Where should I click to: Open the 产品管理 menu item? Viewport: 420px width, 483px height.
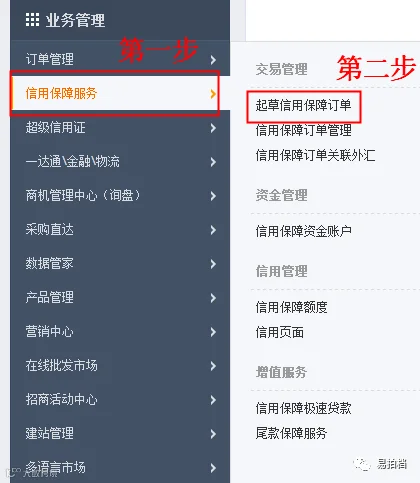point(120,297)
